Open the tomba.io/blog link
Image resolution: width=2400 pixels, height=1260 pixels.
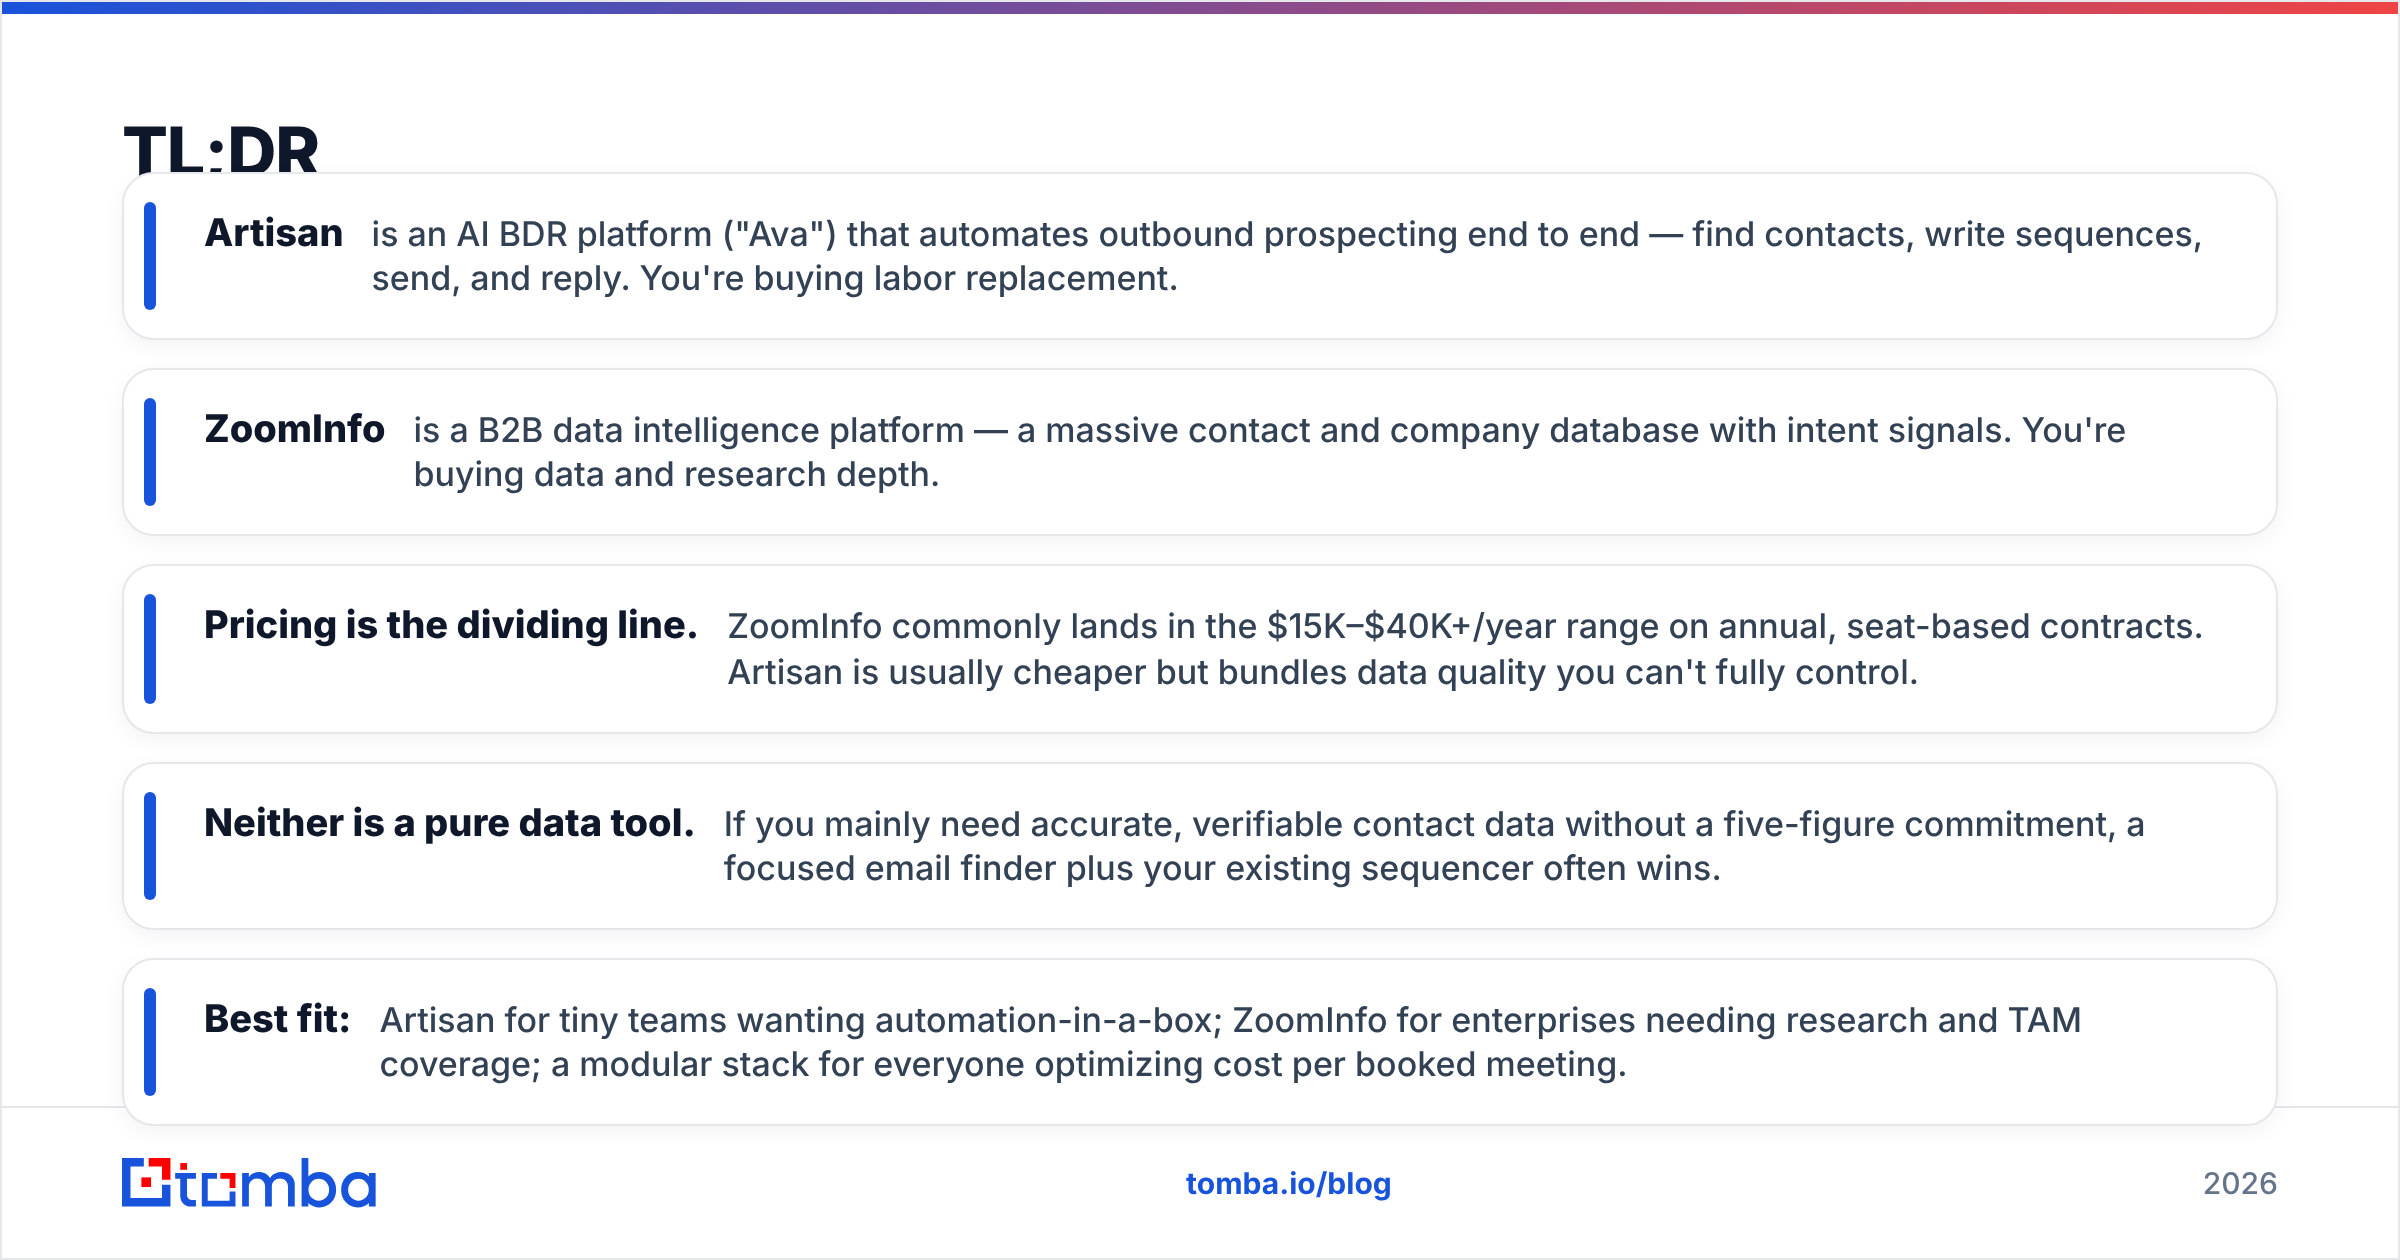tap(1288, 1184)
